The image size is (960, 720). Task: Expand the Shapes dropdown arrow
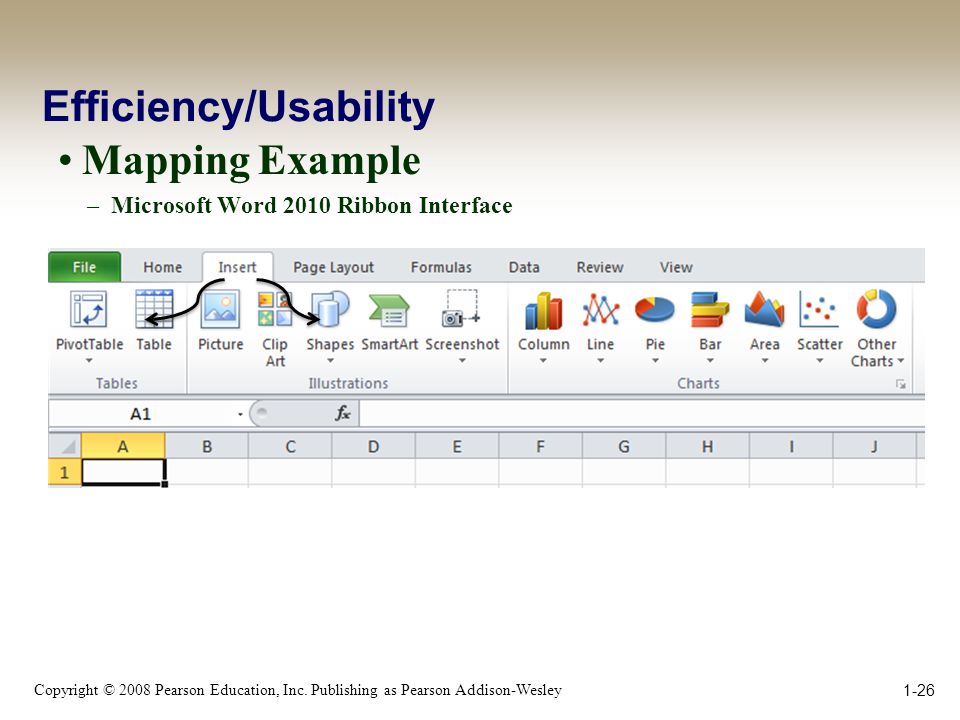point(330,361)
